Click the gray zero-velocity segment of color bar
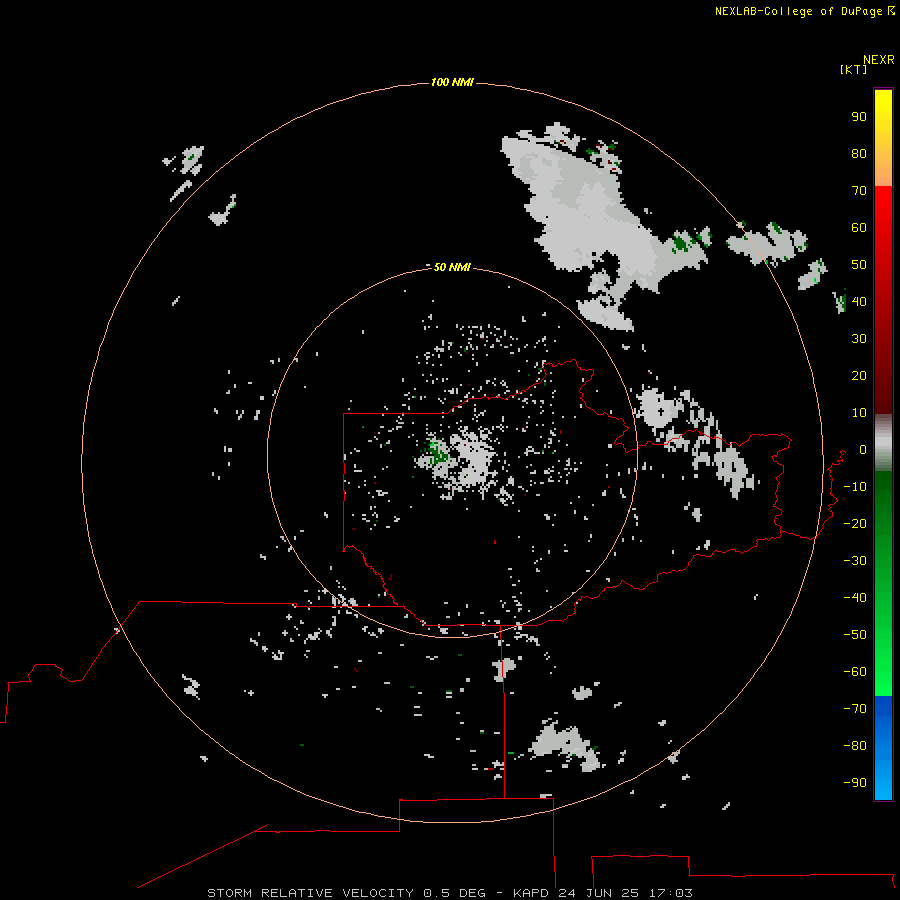This screenshot has width=900, height=900. [x=883, y=443]
